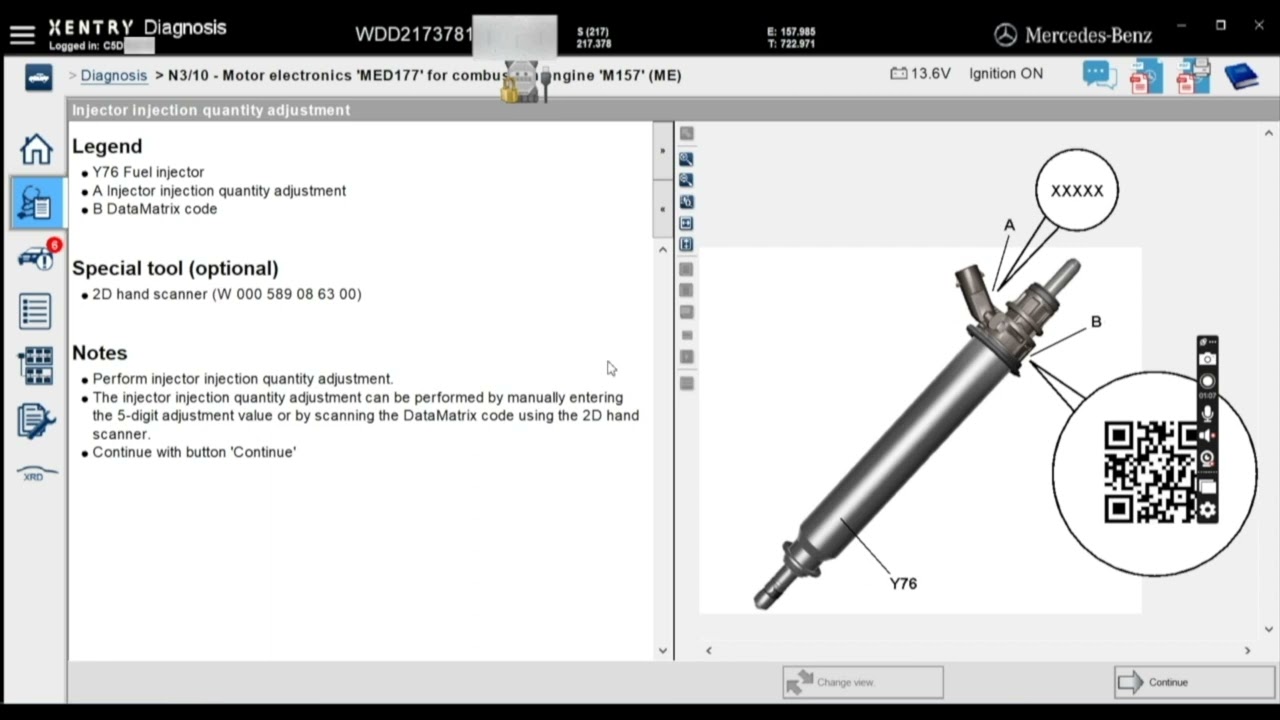Click the 'Injector injection quantity adjustment' title bar
The image size is (1280, 720).
pyautogui.click(x=673, y=110)
